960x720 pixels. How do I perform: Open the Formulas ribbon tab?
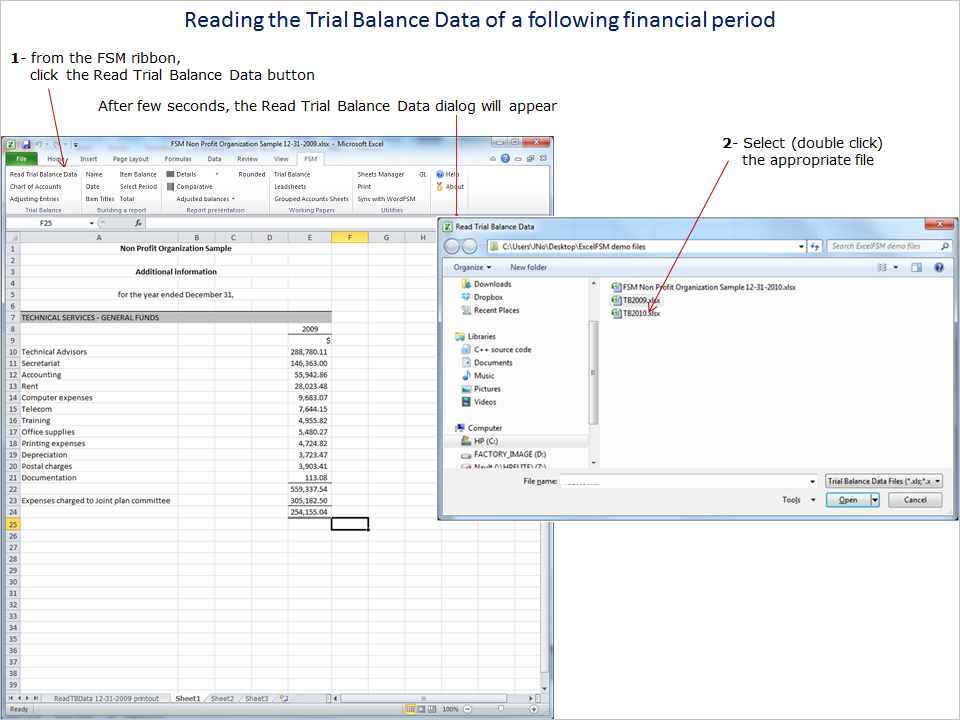[178, 158]
